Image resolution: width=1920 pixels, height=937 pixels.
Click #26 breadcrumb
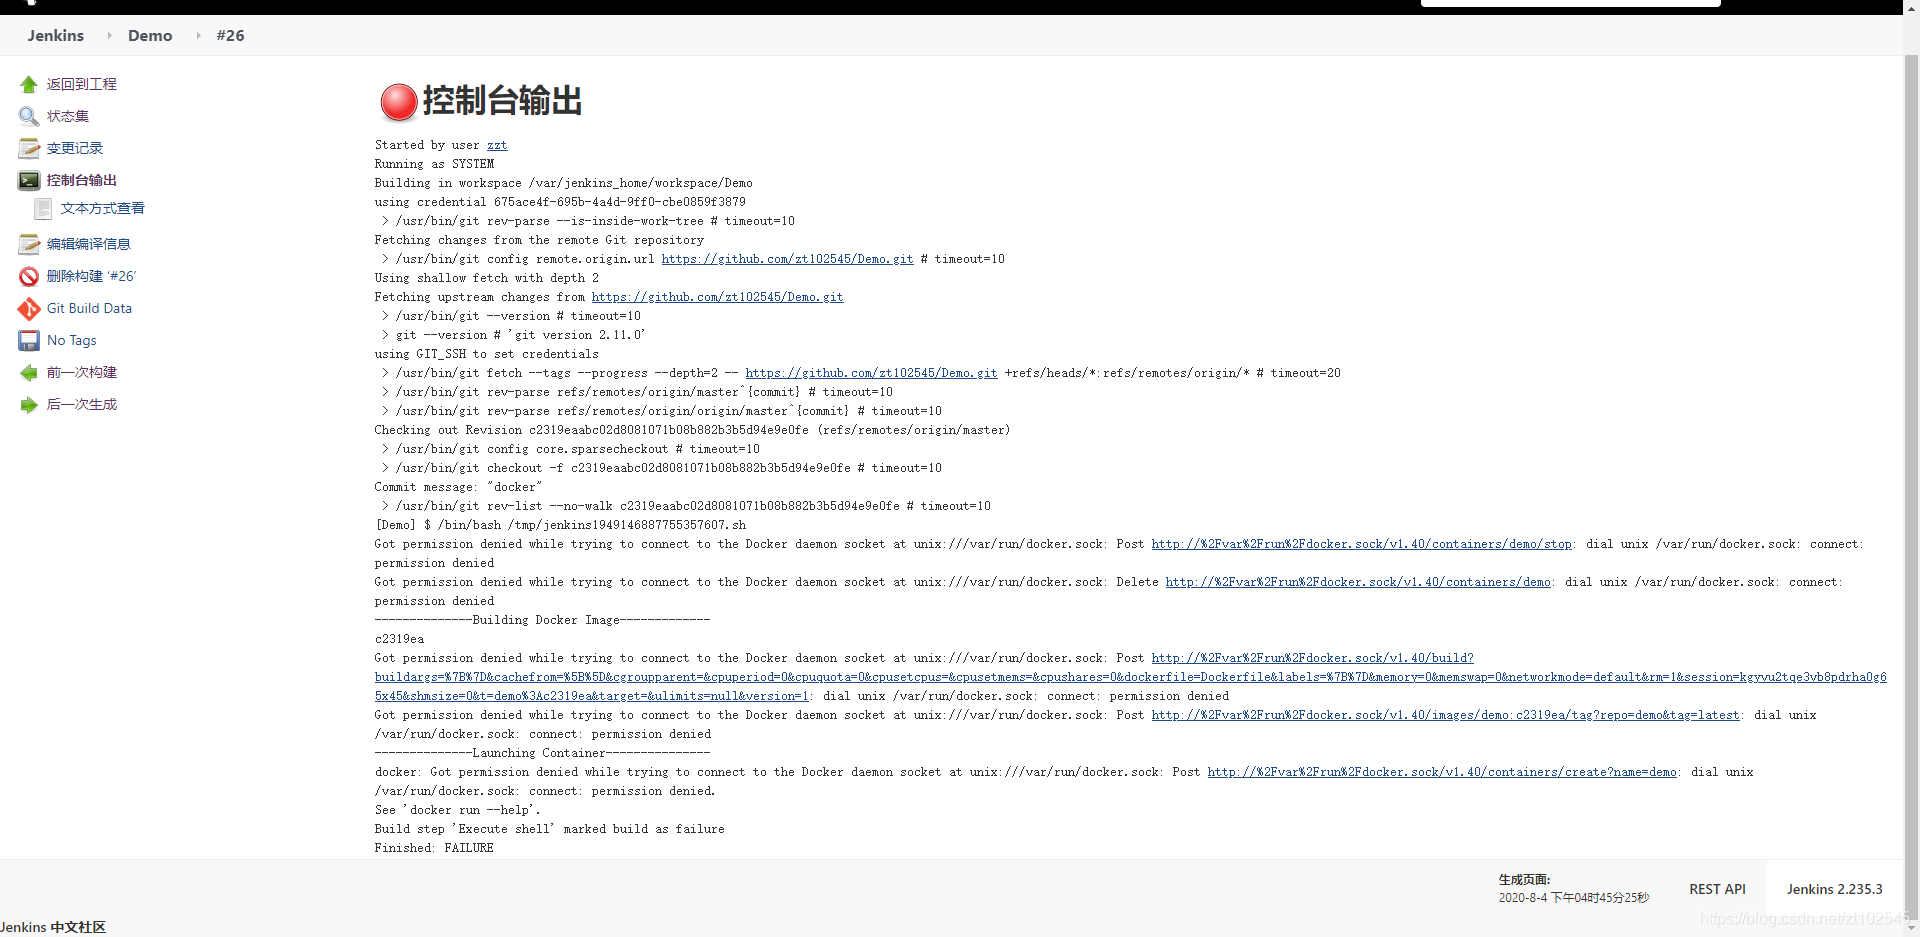(x=231, y=35)
